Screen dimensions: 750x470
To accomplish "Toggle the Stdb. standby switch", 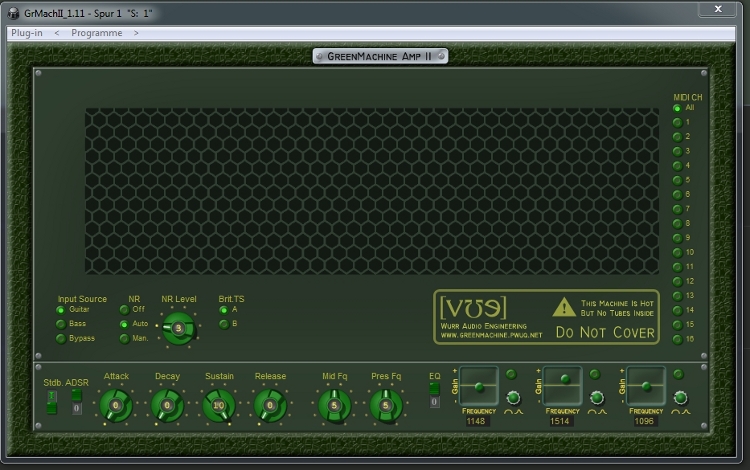I will 51,401.
